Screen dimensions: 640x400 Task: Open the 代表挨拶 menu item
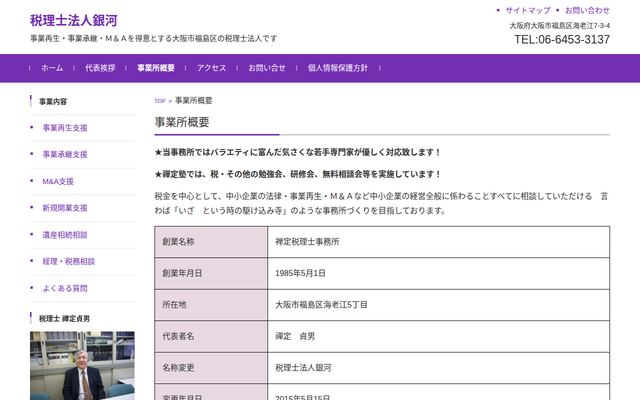[100, 68]
